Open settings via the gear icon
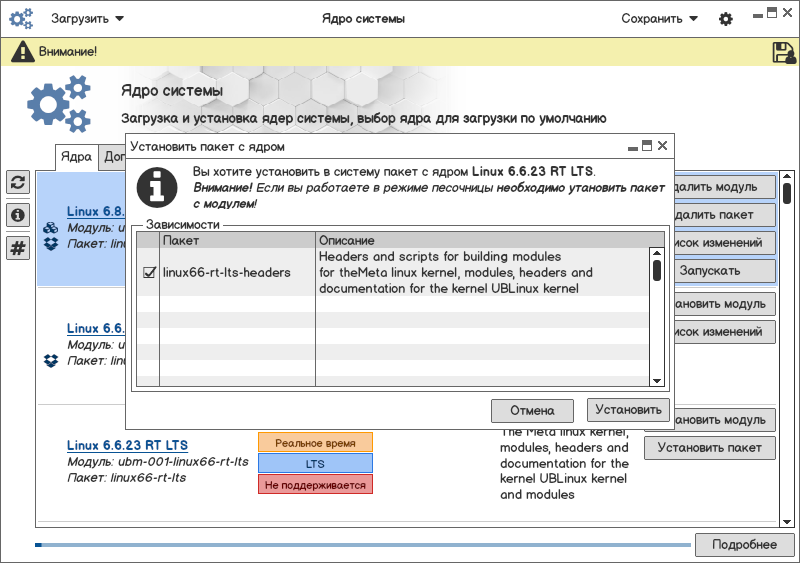 [x=726, y=19]
